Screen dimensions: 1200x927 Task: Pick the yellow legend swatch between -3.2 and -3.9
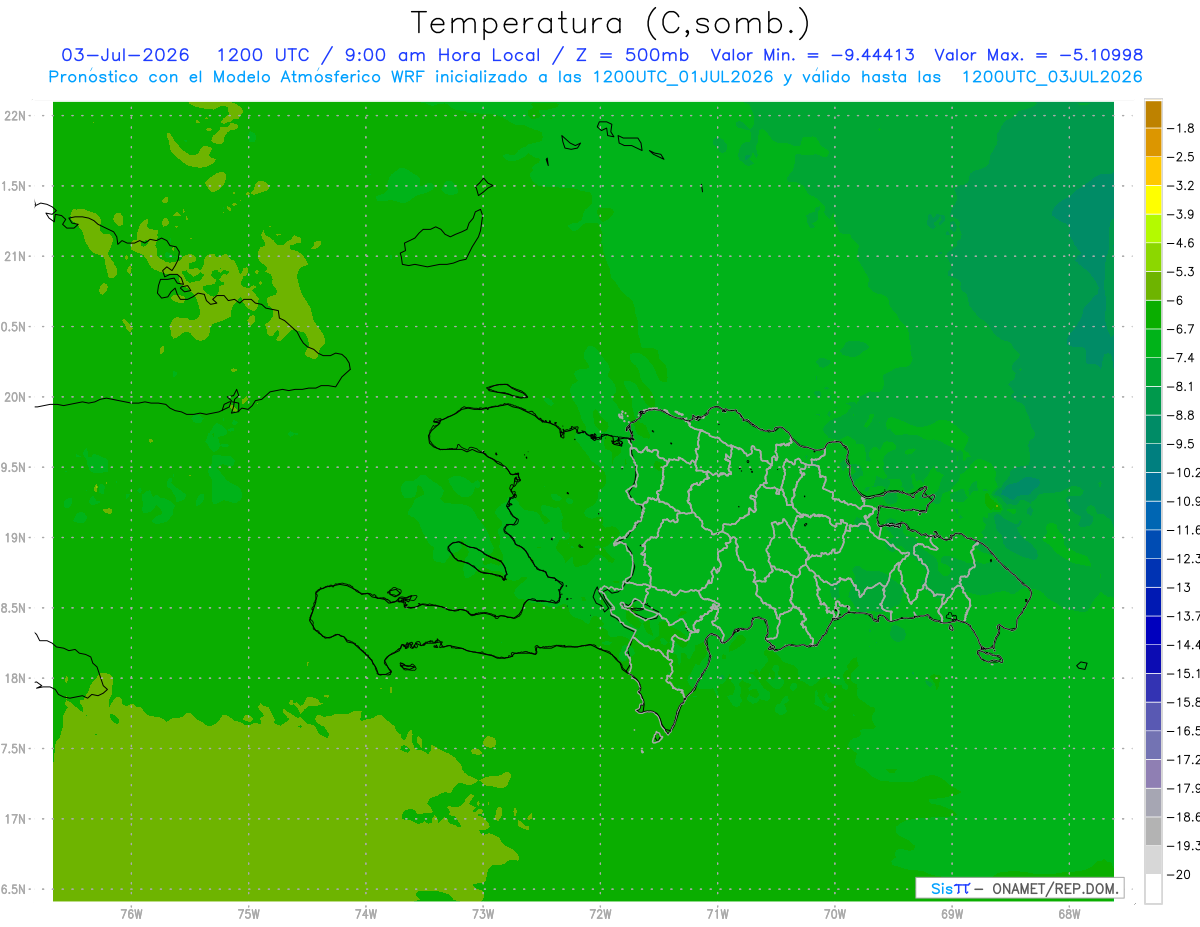[1153, 200]
